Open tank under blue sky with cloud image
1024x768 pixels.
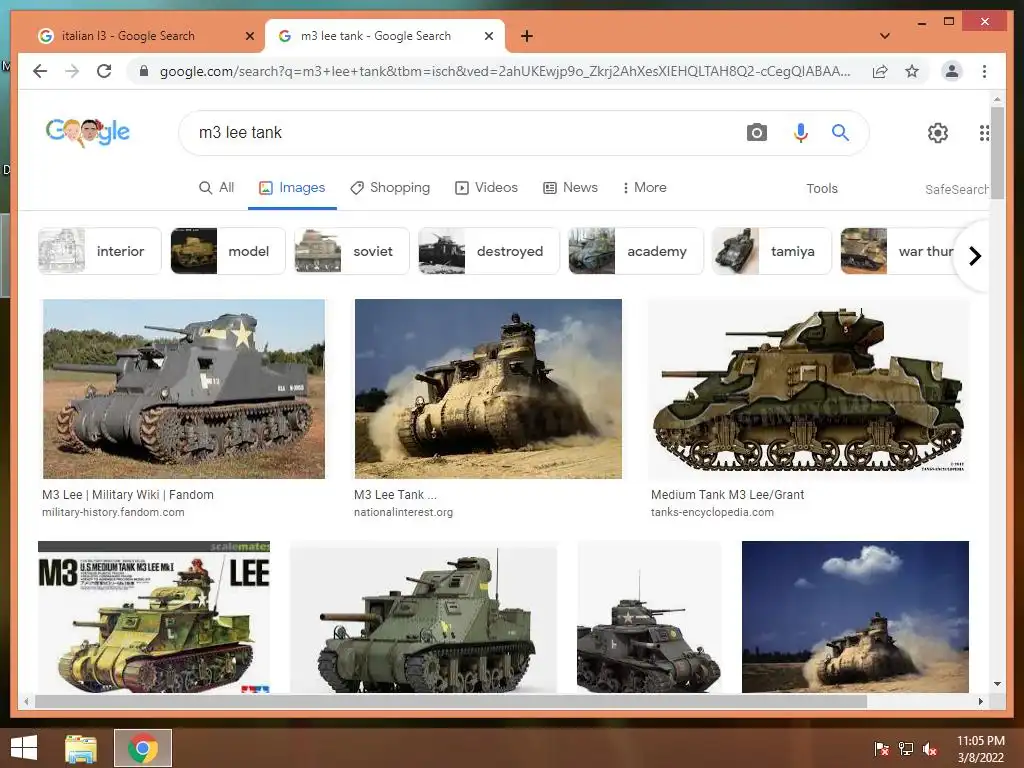point(856,617)
